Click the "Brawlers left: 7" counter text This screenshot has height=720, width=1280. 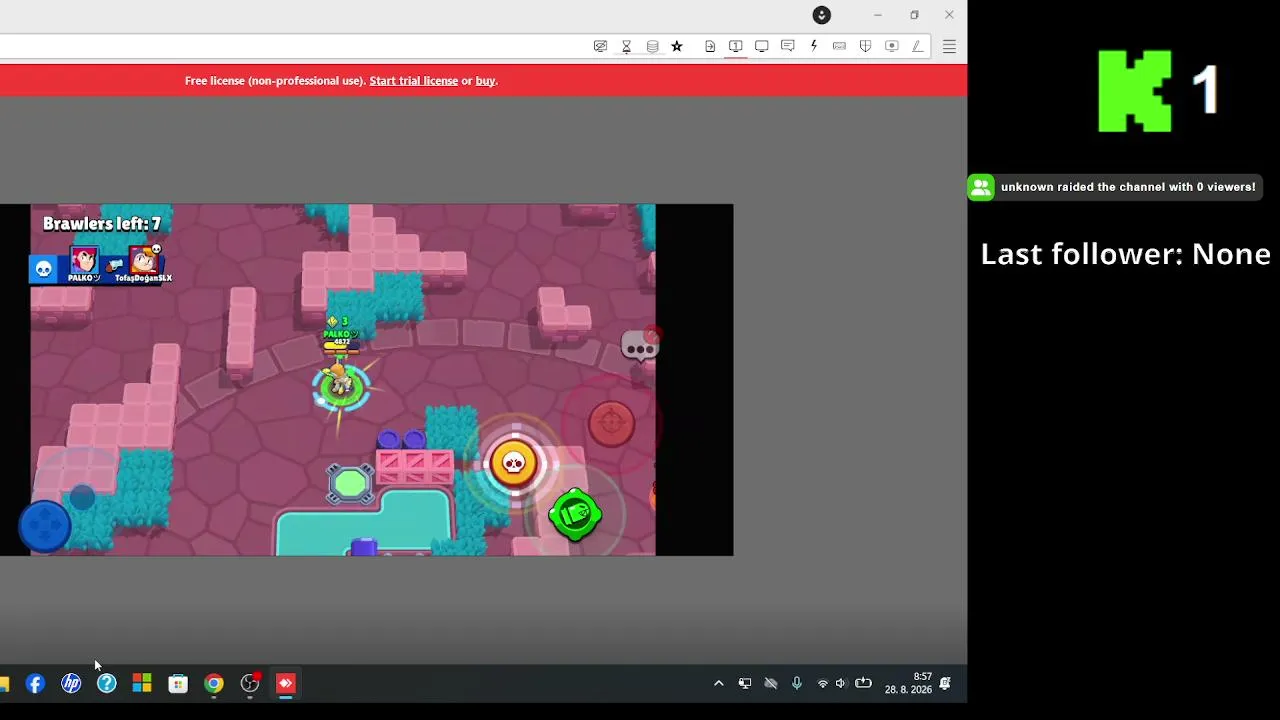(102, 224)
